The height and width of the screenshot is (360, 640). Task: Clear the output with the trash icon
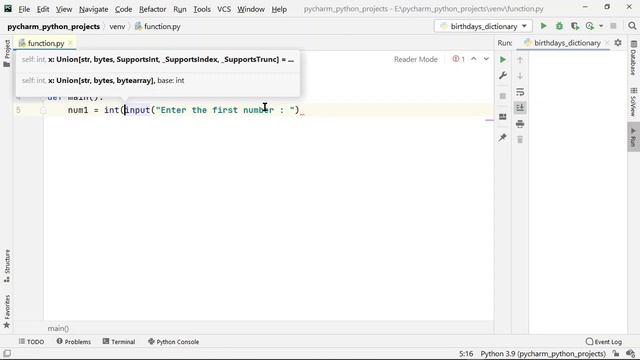tap(520, 140)
